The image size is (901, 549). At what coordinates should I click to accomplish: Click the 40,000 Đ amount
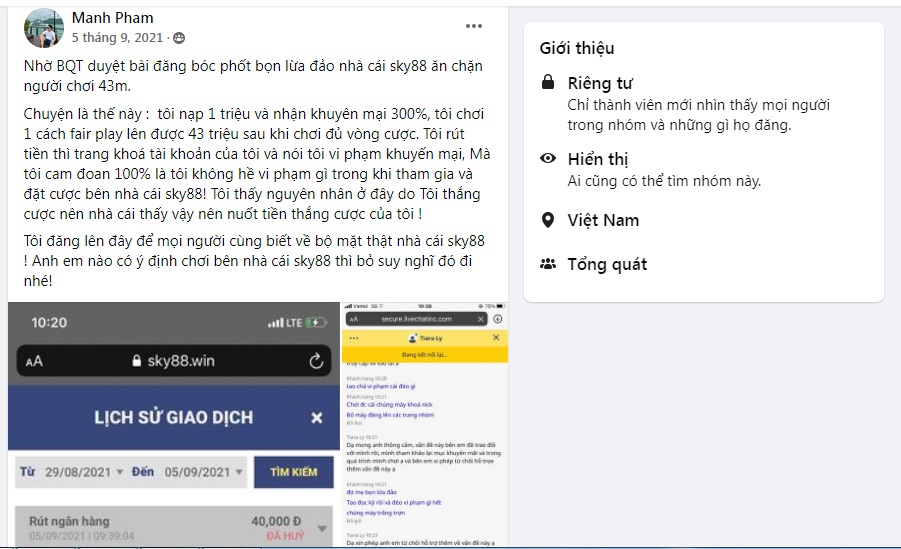(276, 521)
